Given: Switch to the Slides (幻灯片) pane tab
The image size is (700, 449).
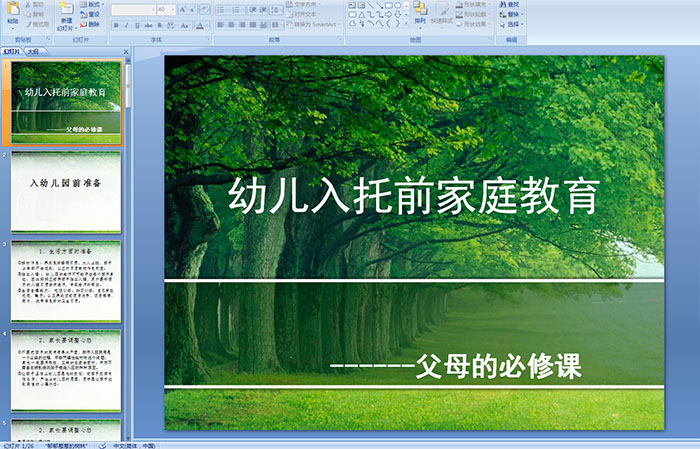Looking at the screenshot, I should 12,52.
